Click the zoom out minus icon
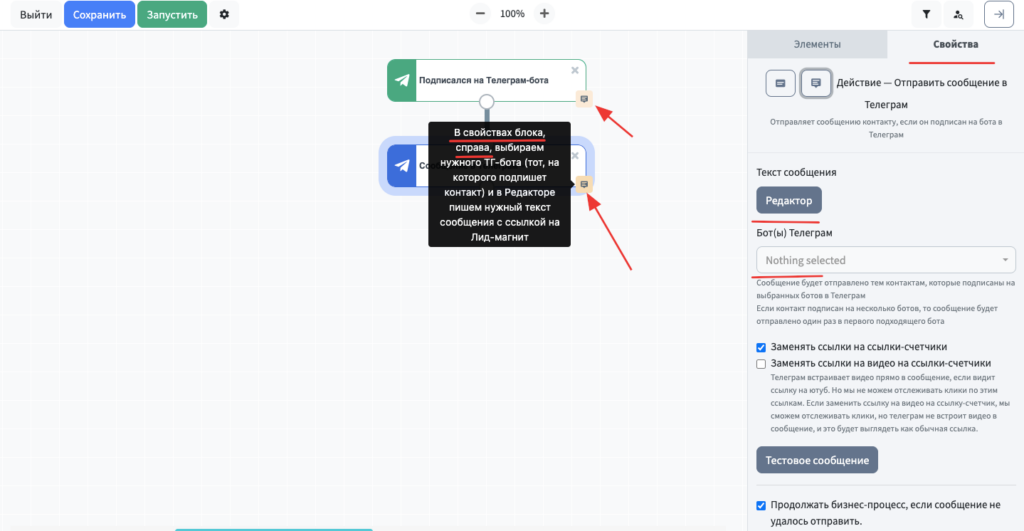1024x531 pixels. pos(481,14)
